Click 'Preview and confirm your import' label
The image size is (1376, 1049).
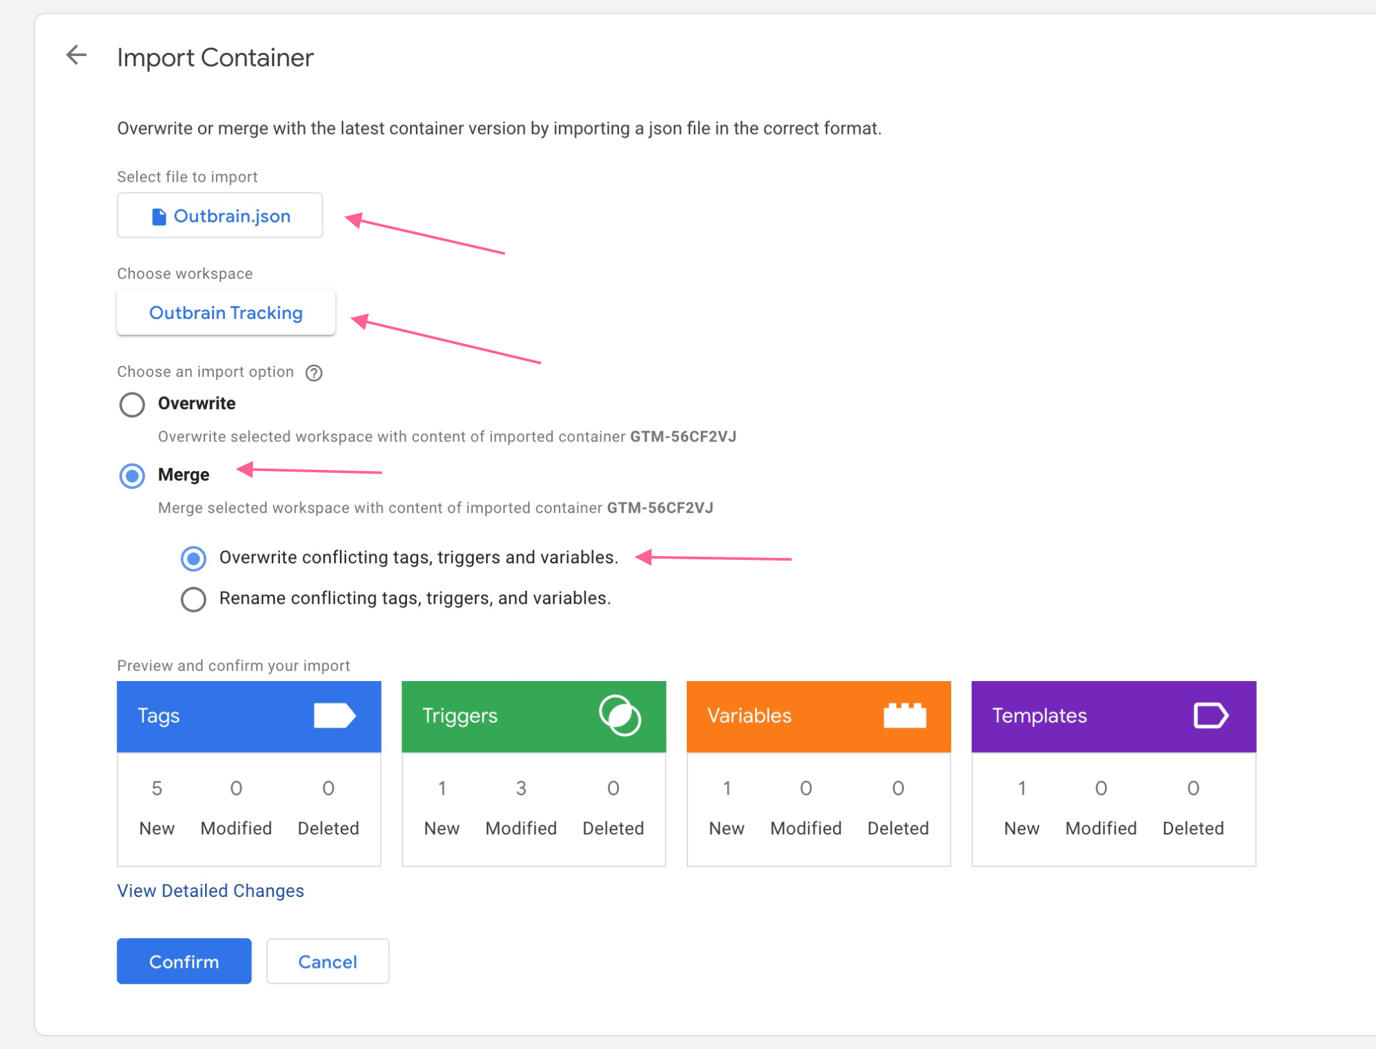tap(233, 666)
